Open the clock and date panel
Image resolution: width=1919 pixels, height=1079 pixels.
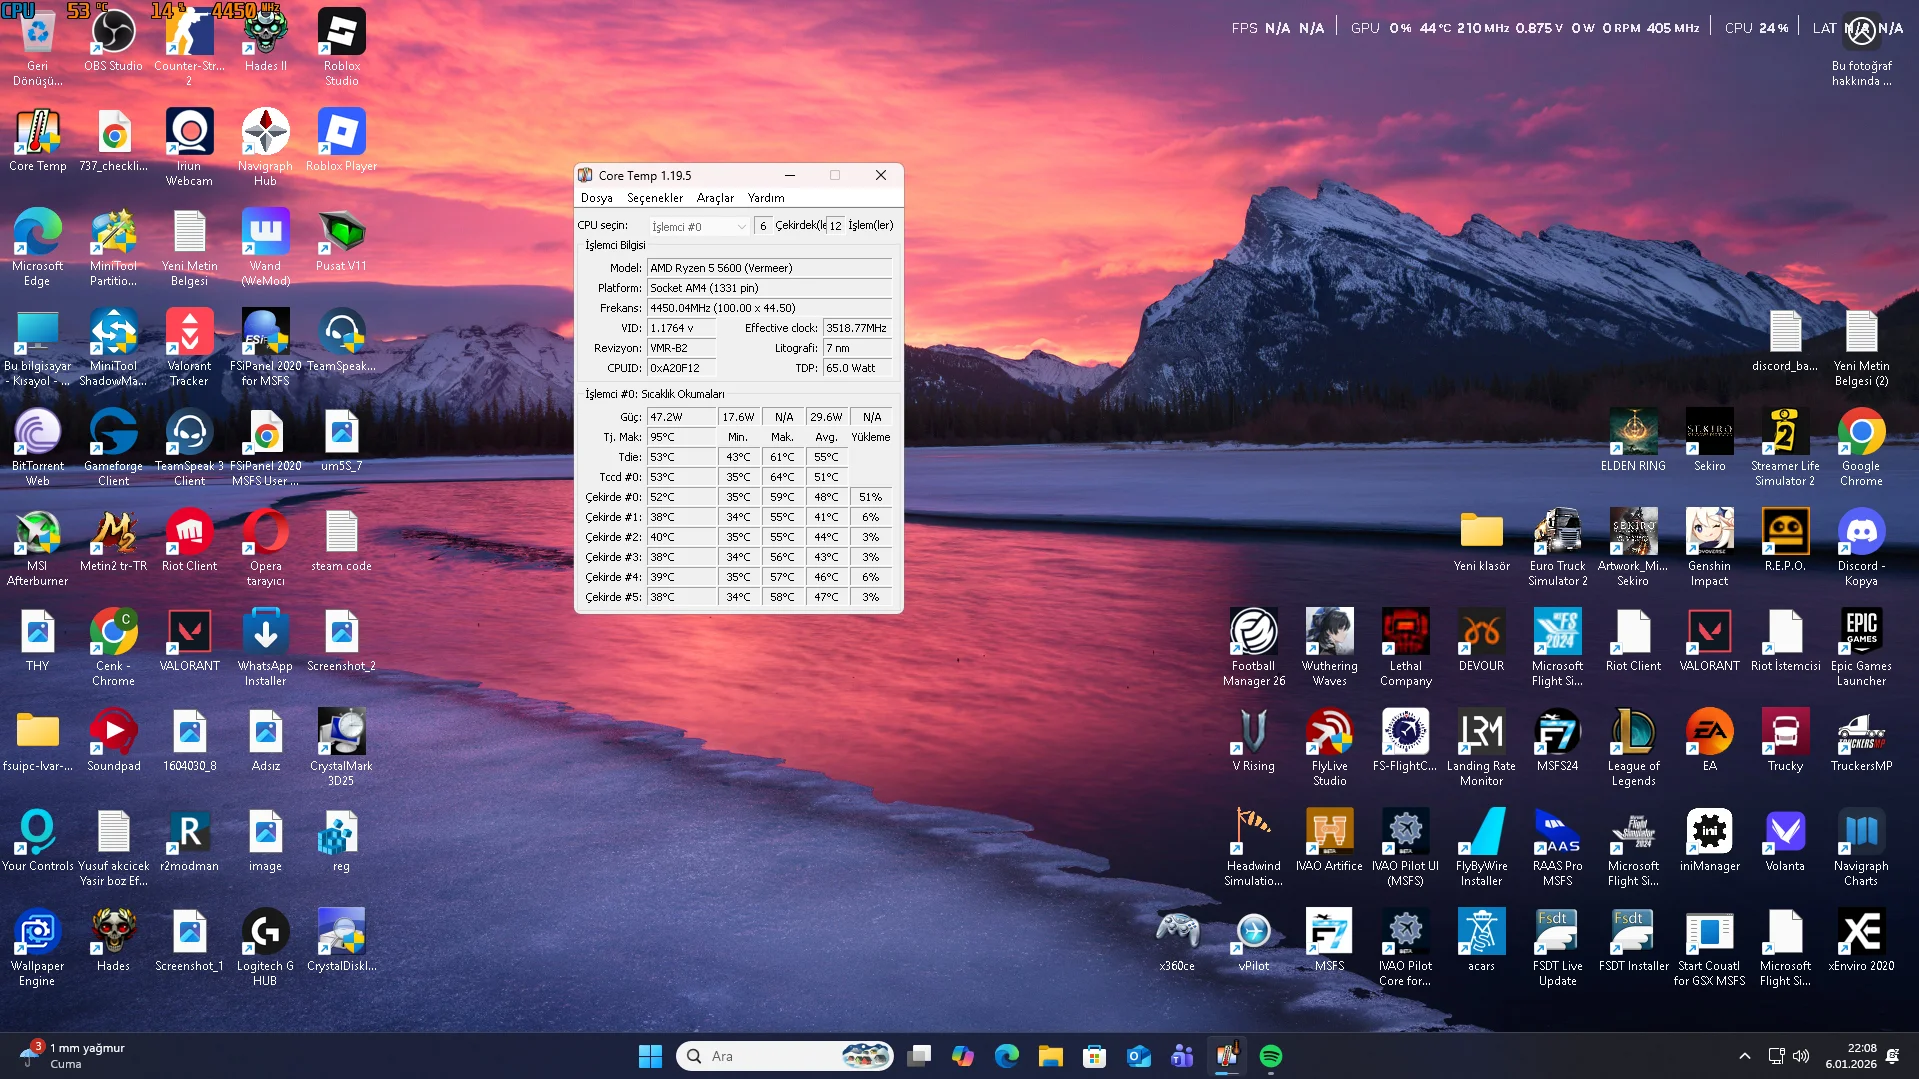tap(1850, 1056)
